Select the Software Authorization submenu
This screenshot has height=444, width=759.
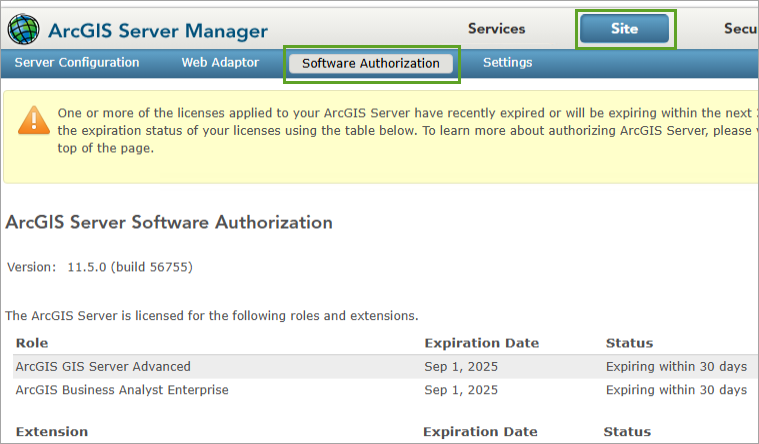(x=371, y=63)
